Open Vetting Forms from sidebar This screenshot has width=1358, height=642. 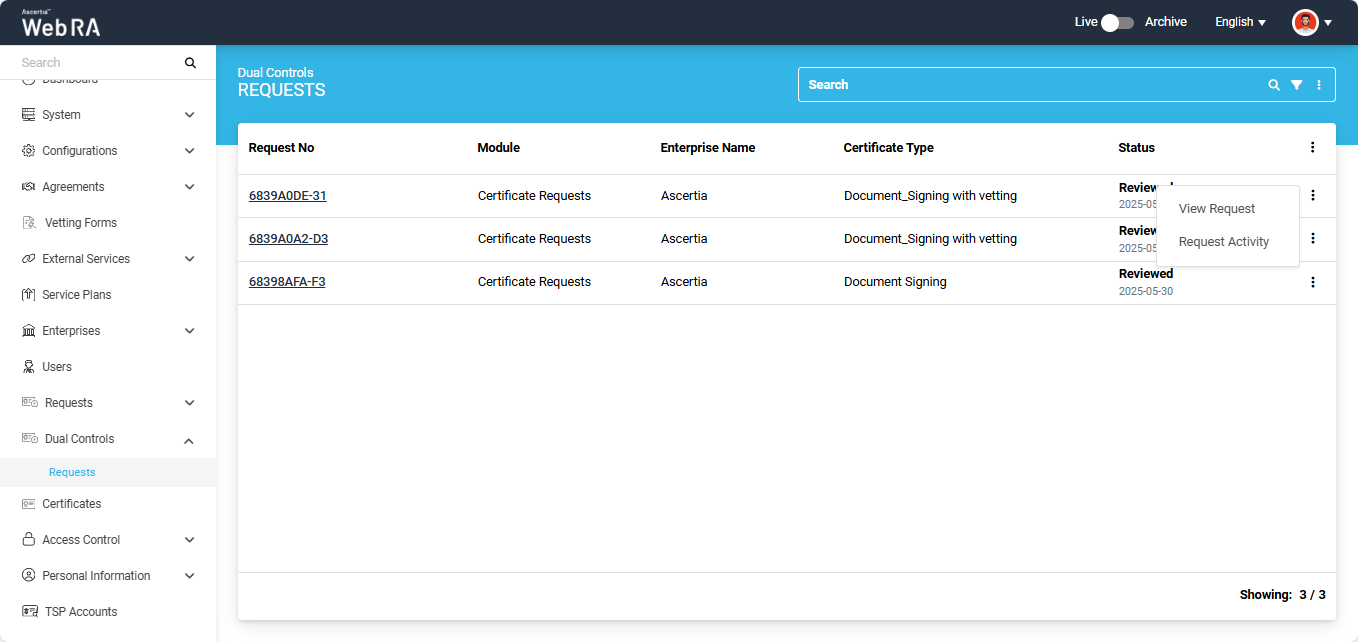tap(80, 223)
